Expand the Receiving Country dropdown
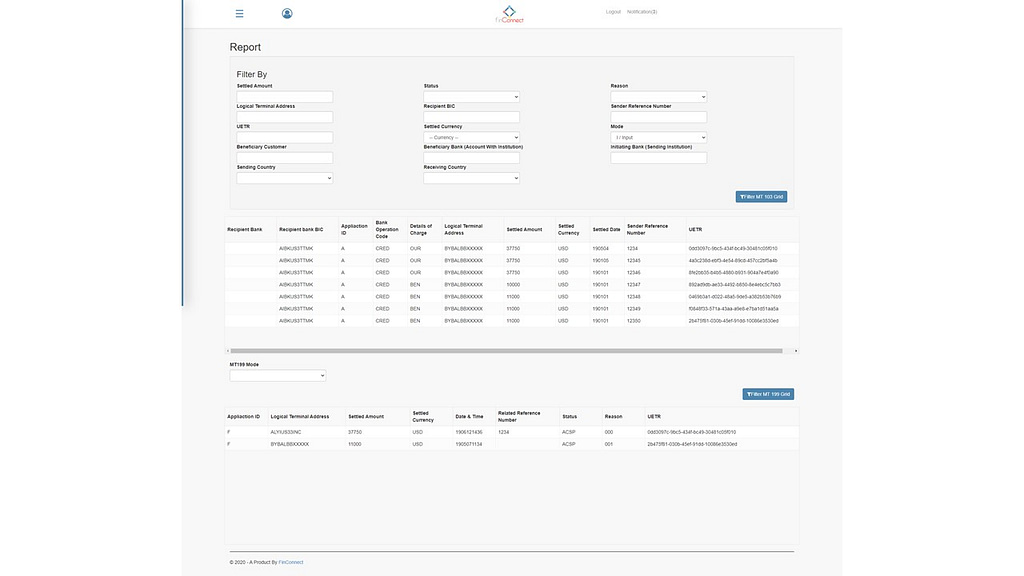The image size is (1024, 576). tap(471, 178)
